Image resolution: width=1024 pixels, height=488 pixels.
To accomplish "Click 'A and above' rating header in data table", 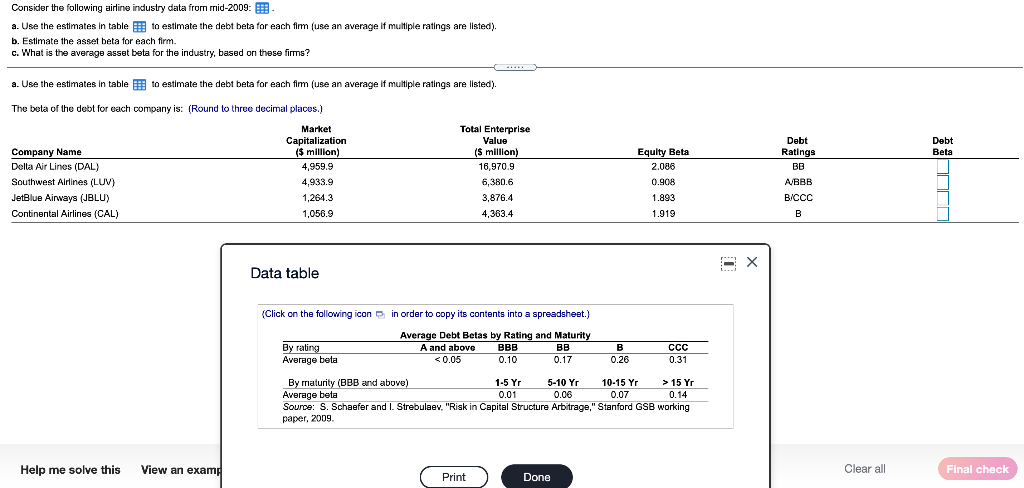I will tap(447, 348).
